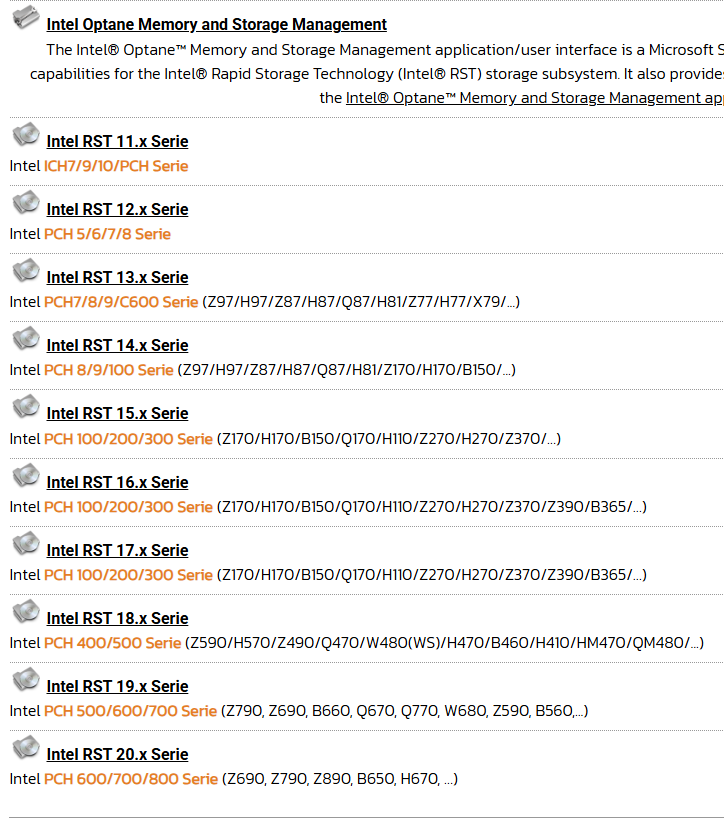The image size is (724, 818).
Task: Click the drive icon beside Intel RST 17.x Serie
Action: click(26, 544)
